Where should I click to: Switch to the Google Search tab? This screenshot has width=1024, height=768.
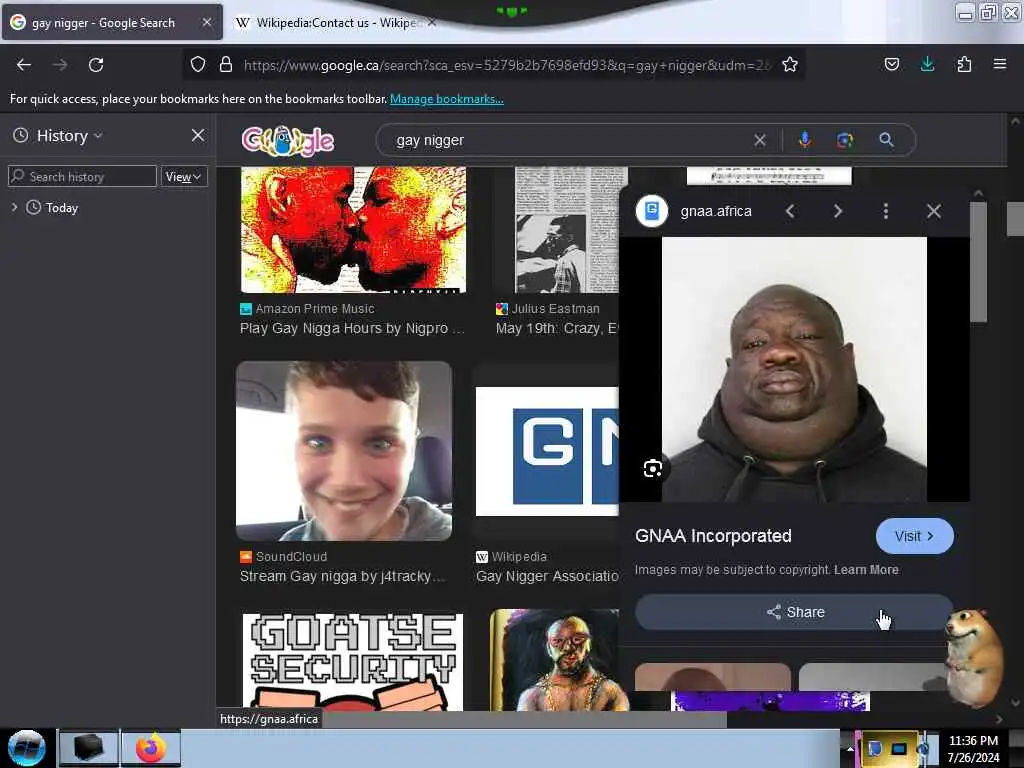[112, 22]
